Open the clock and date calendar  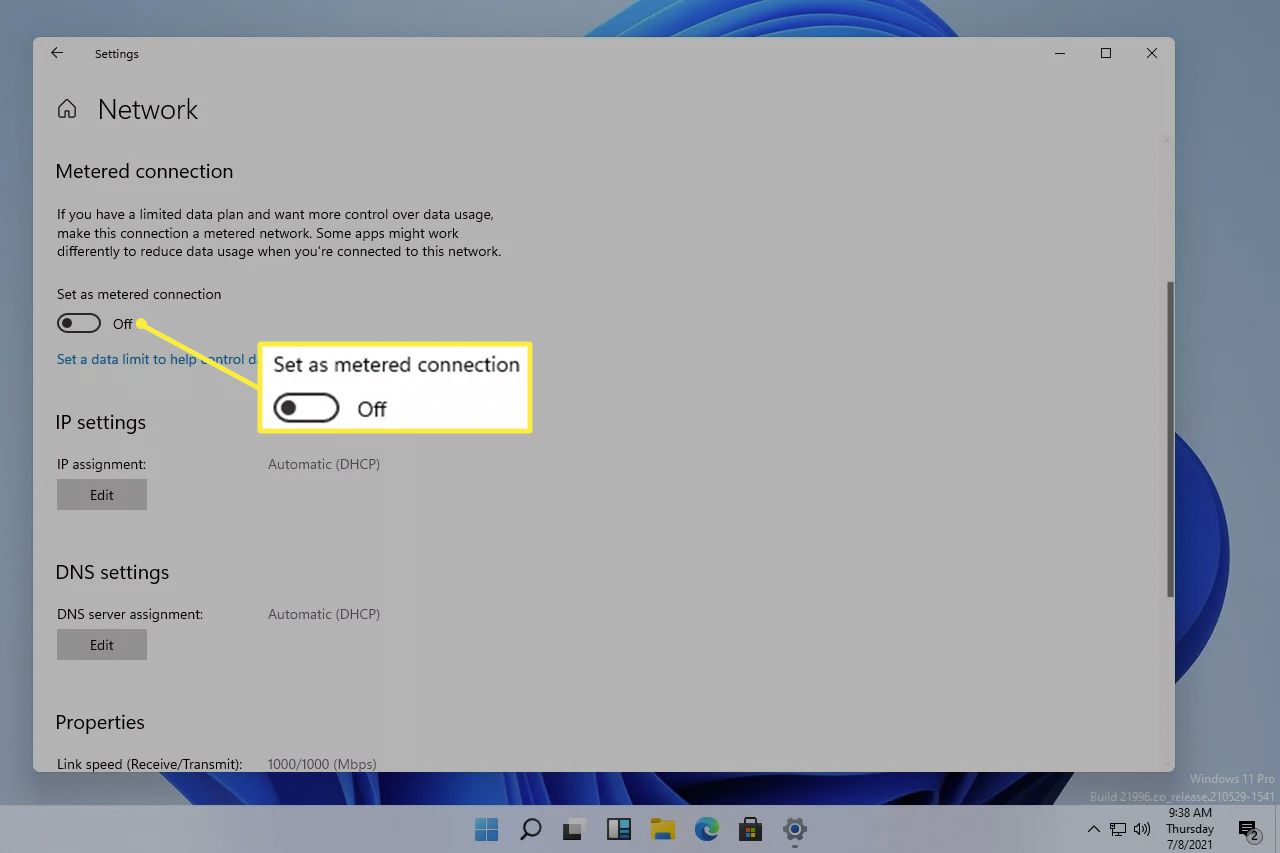click(x=1190, y=829)
